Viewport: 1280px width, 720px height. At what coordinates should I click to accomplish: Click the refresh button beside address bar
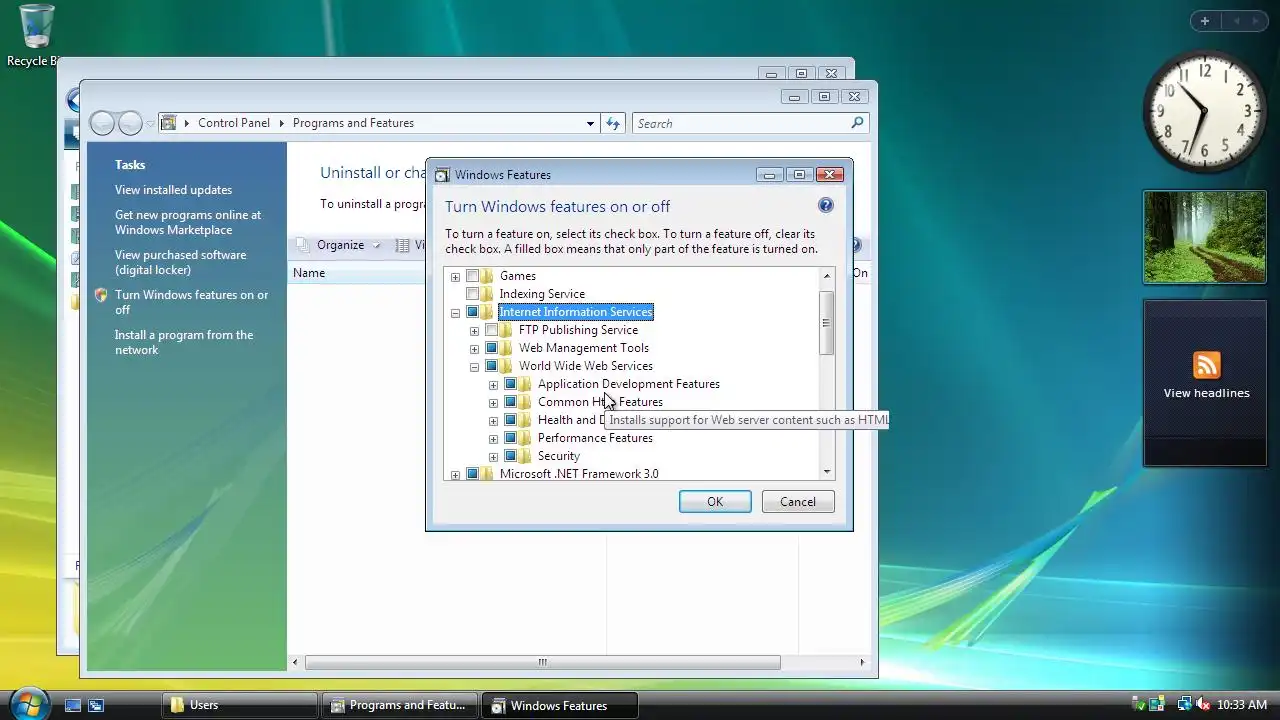[613, 123]
